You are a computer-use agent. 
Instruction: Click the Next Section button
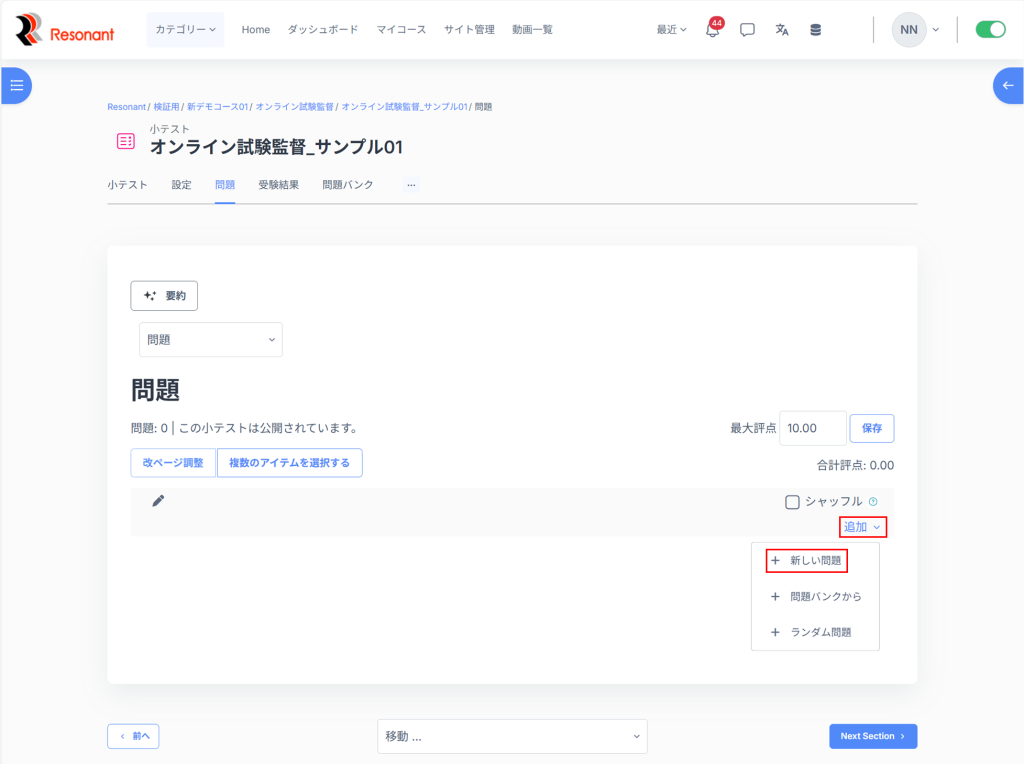872,737
